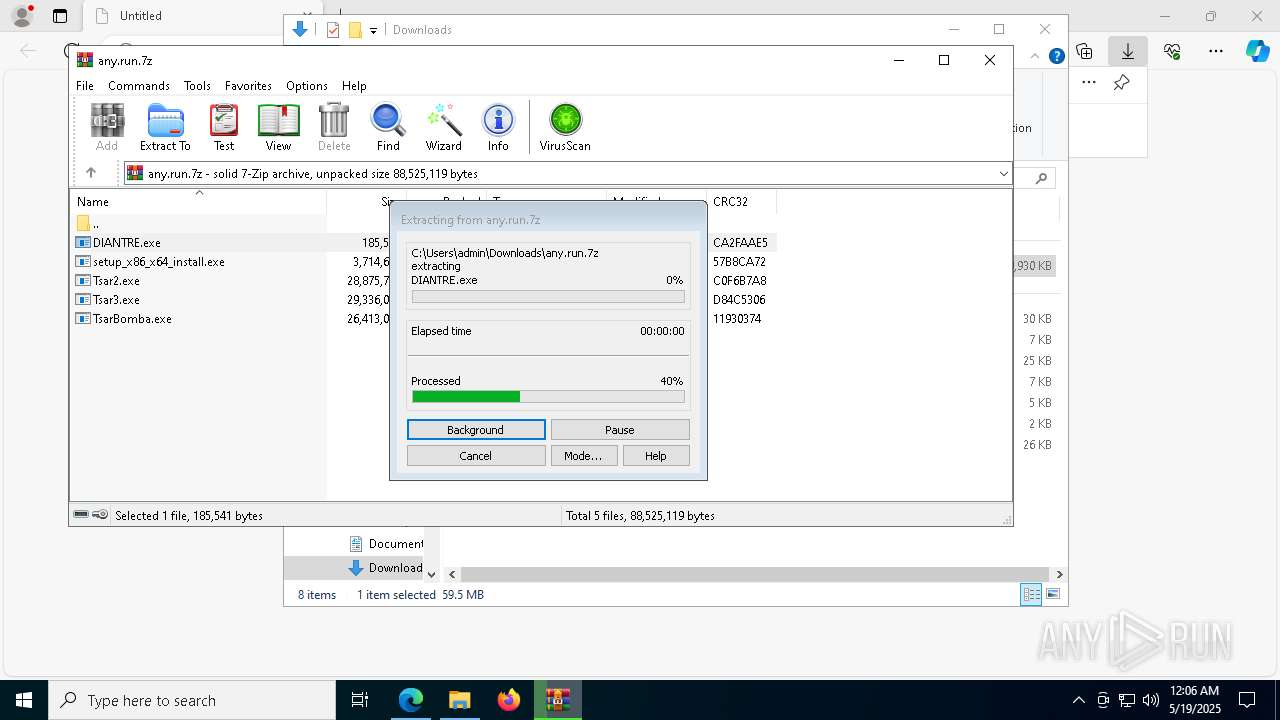Open Edge profile avatar icon
The width and height of the screenshot is (1280, 720).
pos(22,15)
